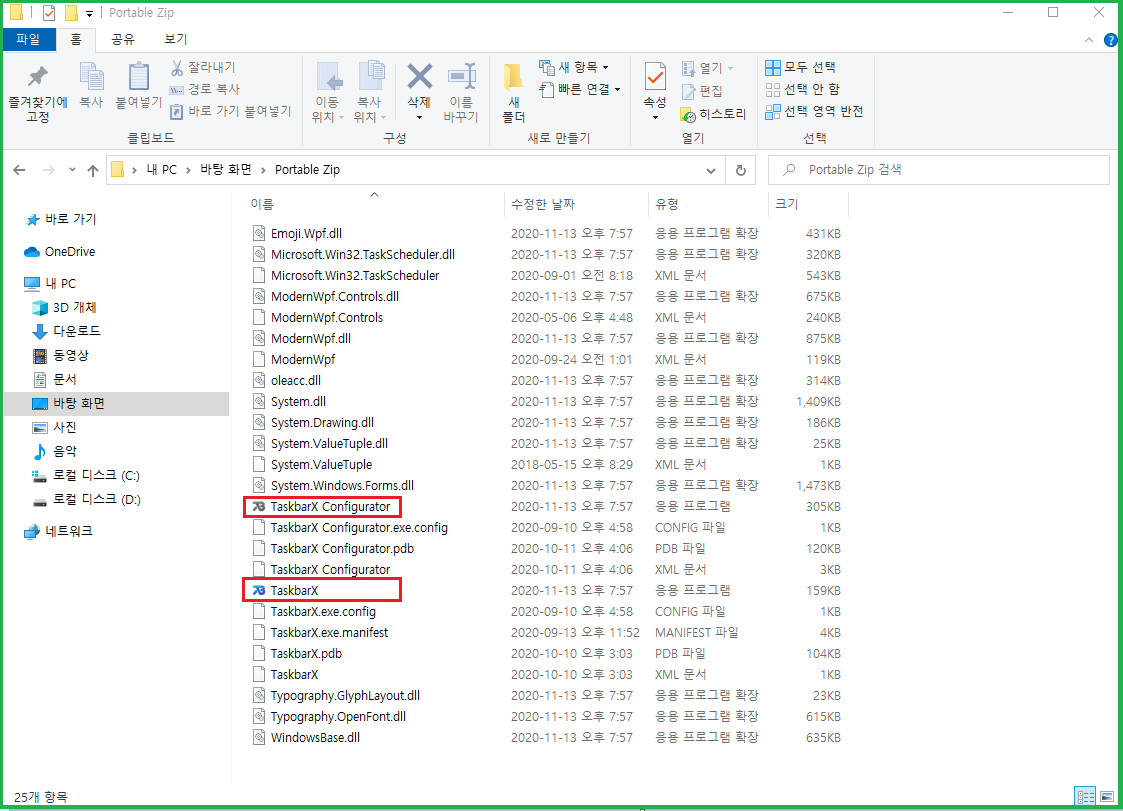This screenshot has width=1123, height=811.
Task: Click the 편집 edit item
Action: 702,91
